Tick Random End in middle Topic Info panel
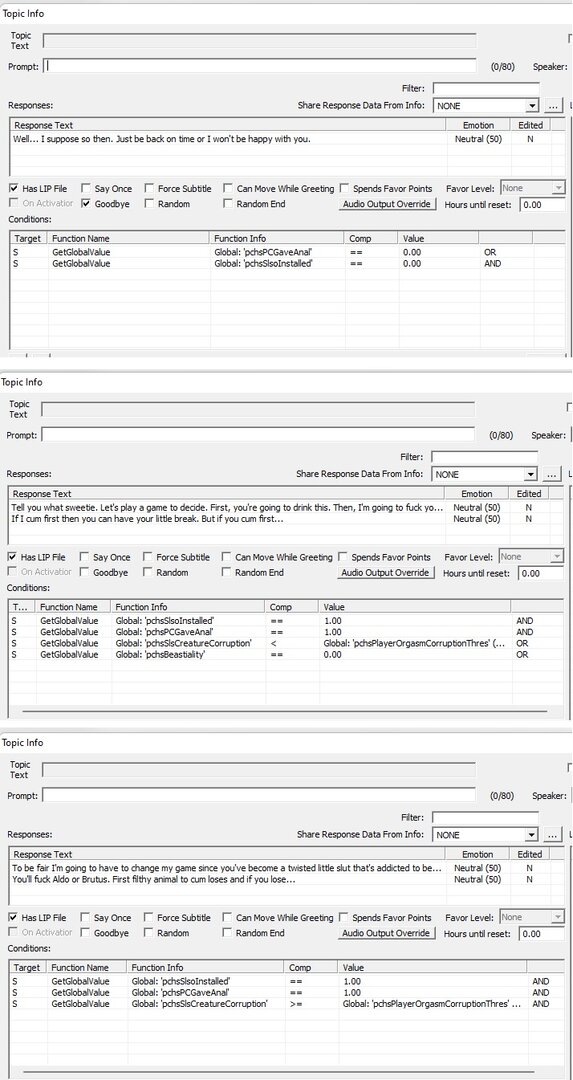 [x=227, y=572]
